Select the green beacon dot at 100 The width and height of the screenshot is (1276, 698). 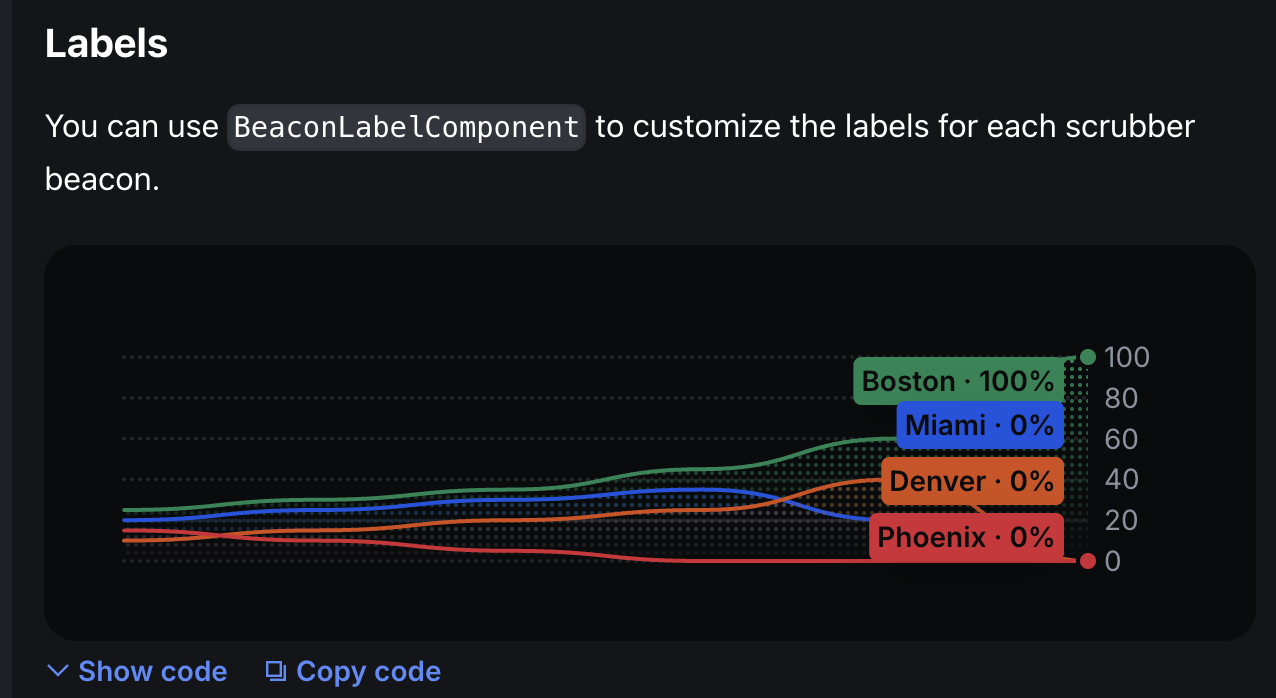coord(1087,356)
